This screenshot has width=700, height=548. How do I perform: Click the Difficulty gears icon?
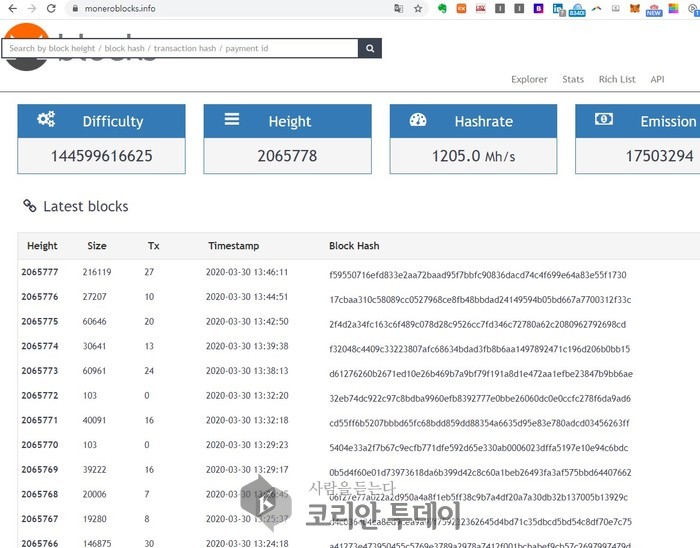click(x=46, y=119)
